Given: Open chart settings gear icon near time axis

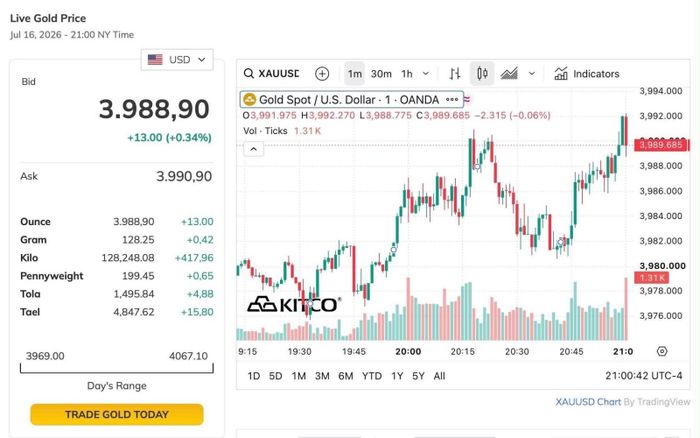Looking at the screenshot, I should (x=662, y=351).
